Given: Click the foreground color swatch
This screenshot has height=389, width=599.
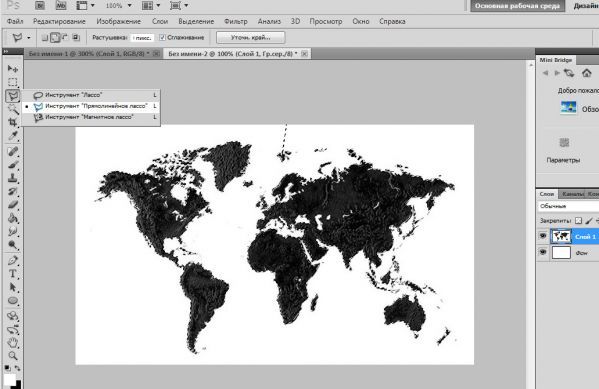Looking at the screenshot, I should pos(10,380).
